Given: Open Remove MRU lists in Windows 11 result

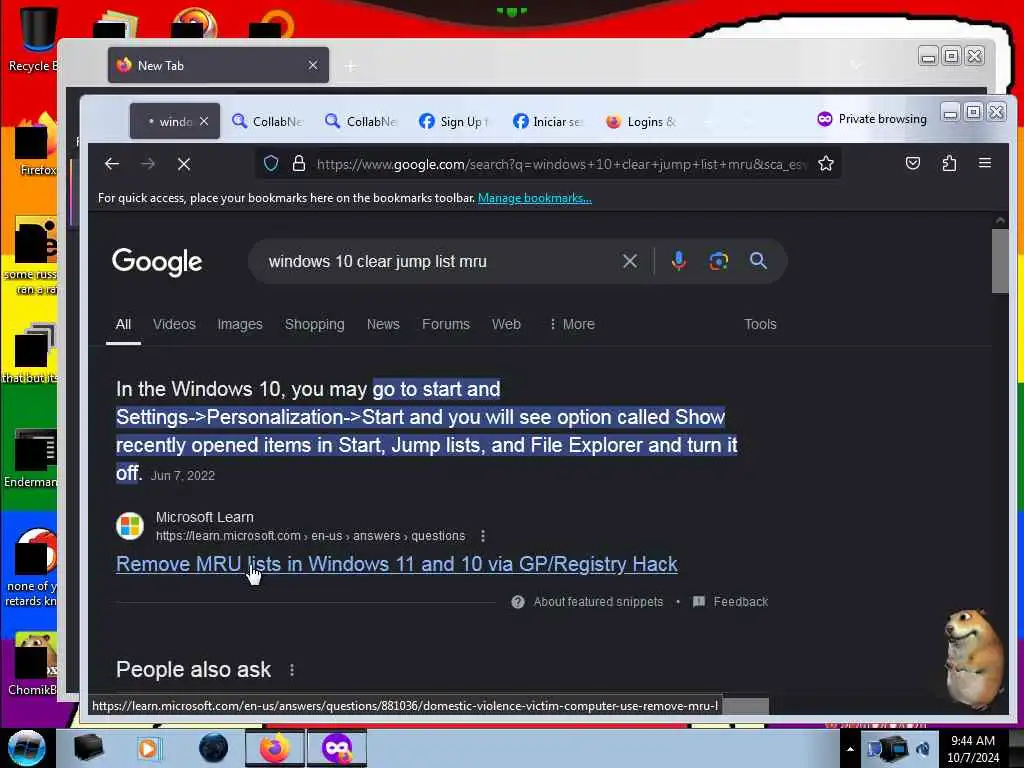Looking at the screenshot, I should coord(396,564).
